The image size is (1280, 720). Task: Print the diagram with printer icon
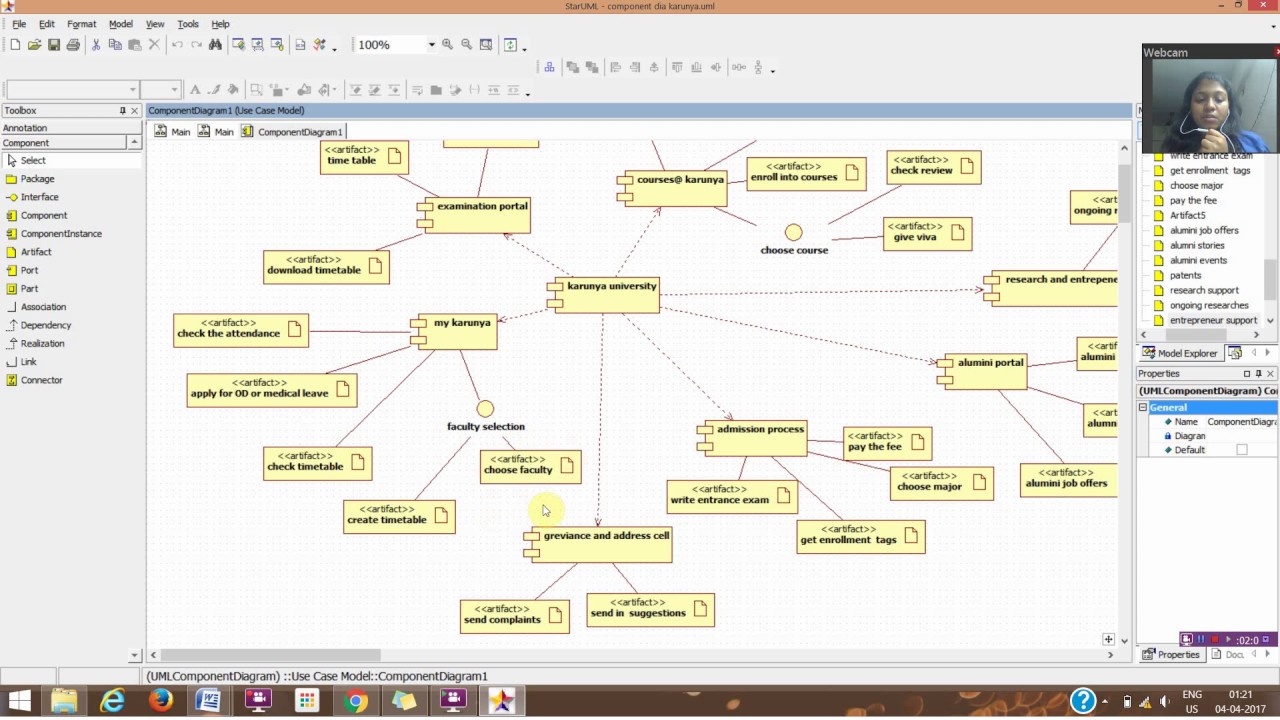click(x=73, y=45)
